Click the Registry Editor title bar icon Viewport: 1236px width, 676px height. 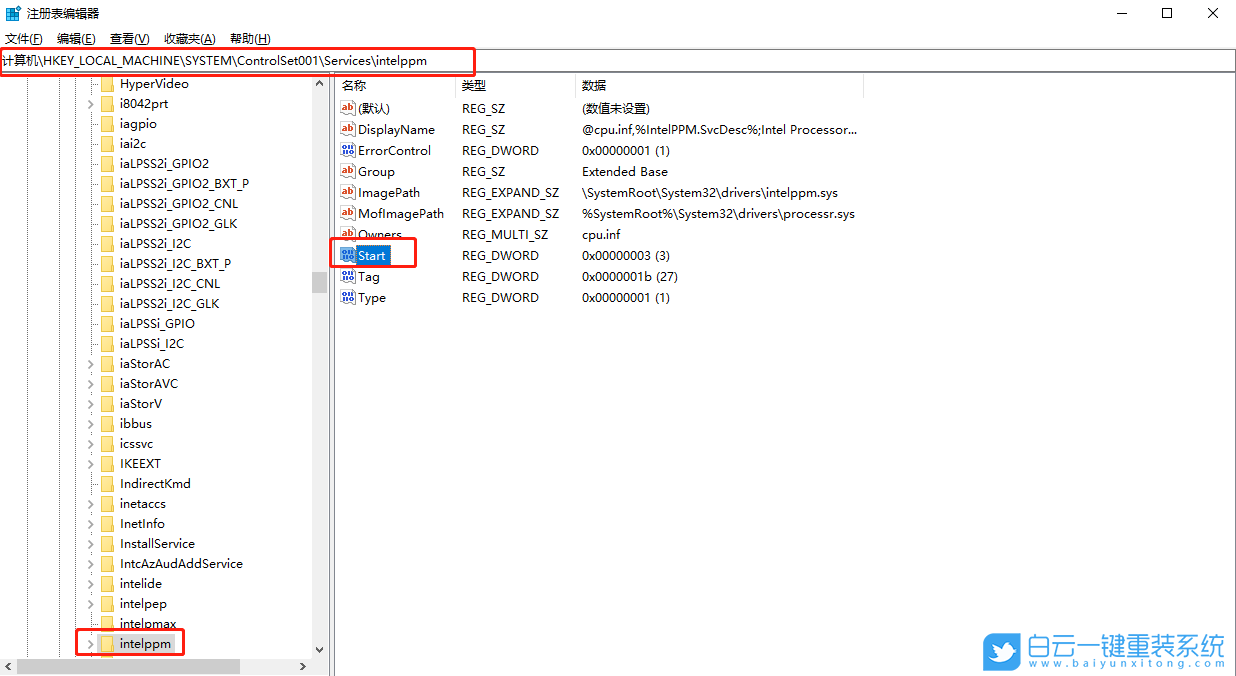[12, 13]
